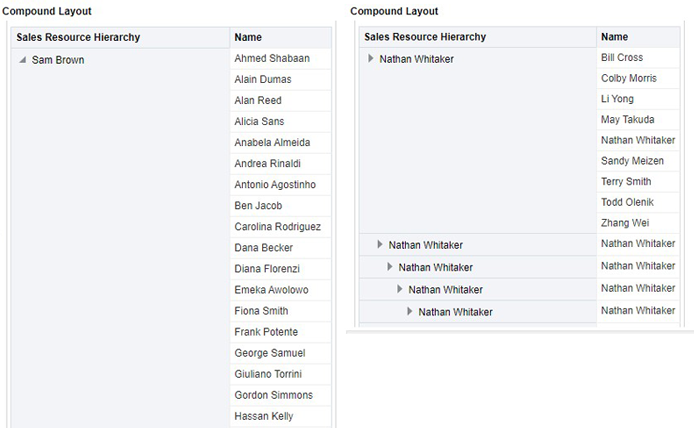
Task: Click the Name column header in the right table
Action: [x=638, y=37]
